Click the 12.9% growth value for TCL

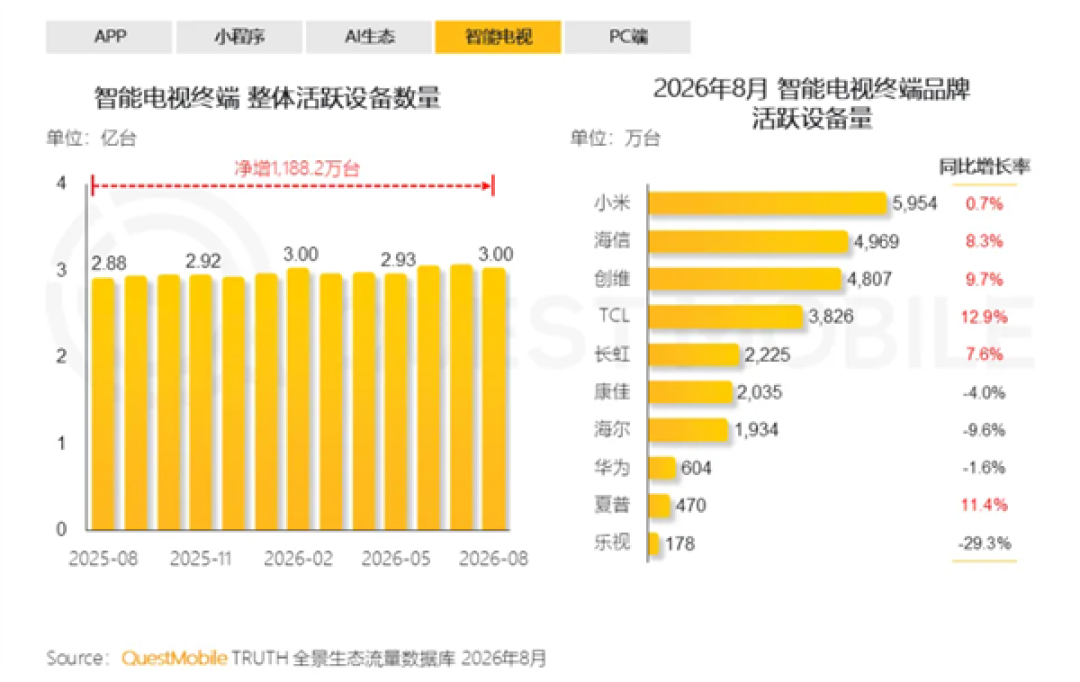point(984,317)
